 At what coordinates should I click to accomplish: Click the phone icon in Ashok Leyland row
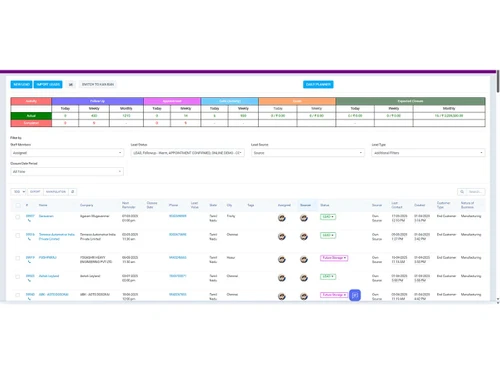[29, 280]
